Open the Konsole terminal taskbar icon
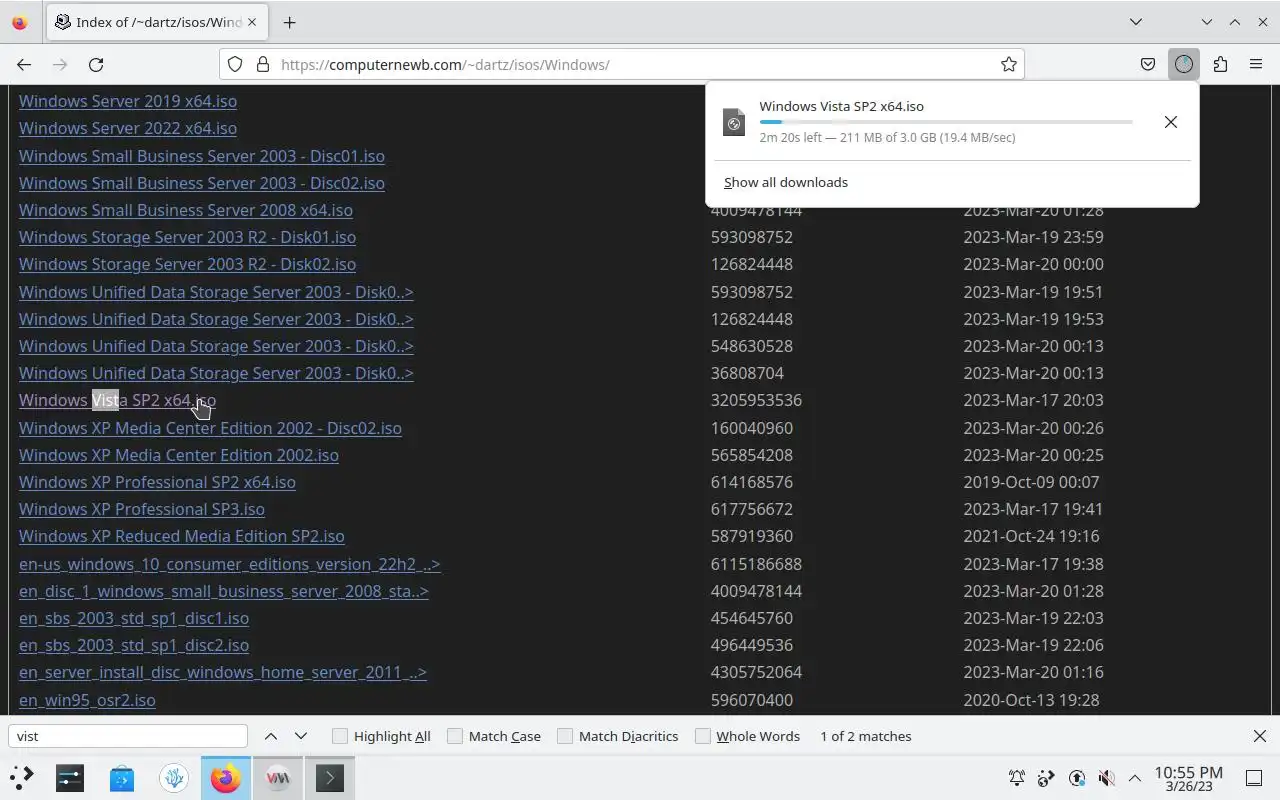Screen dimensions: 1280x800 pos(330,777)
